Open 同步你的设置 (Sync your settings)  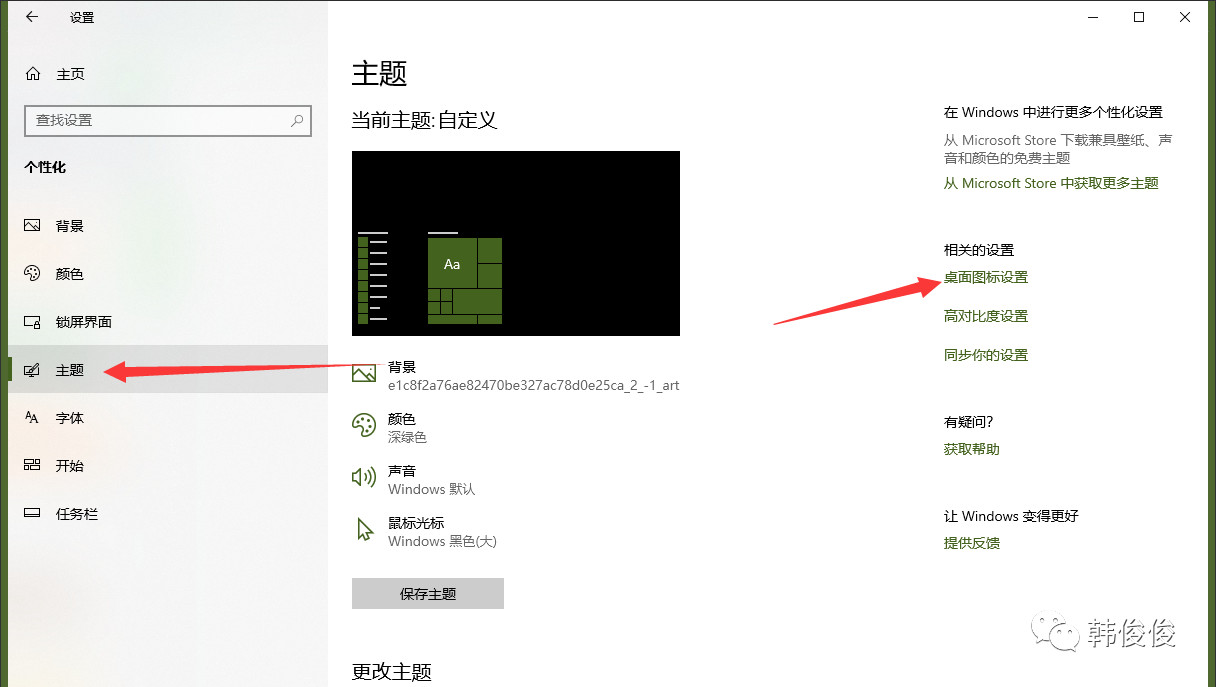click(985, 354)
